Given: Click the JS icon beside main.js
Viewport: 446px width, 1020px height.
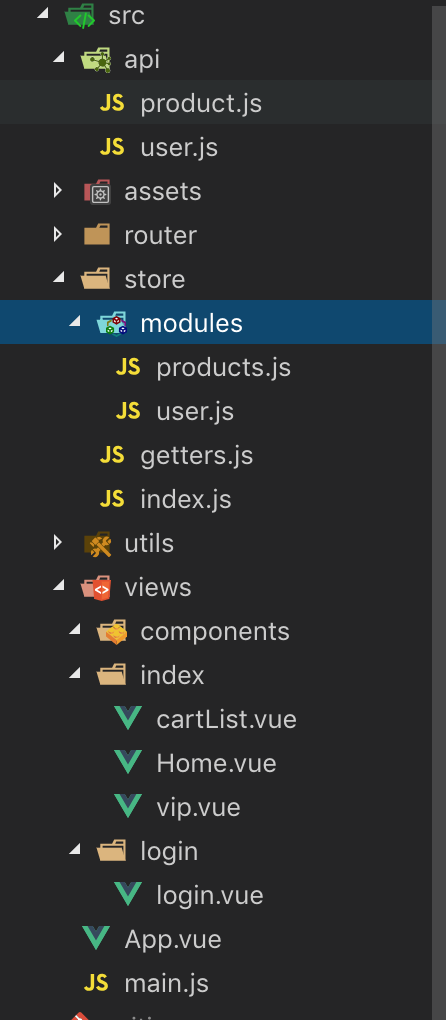Looking at the screenshot, I should (x=96, y=983).
